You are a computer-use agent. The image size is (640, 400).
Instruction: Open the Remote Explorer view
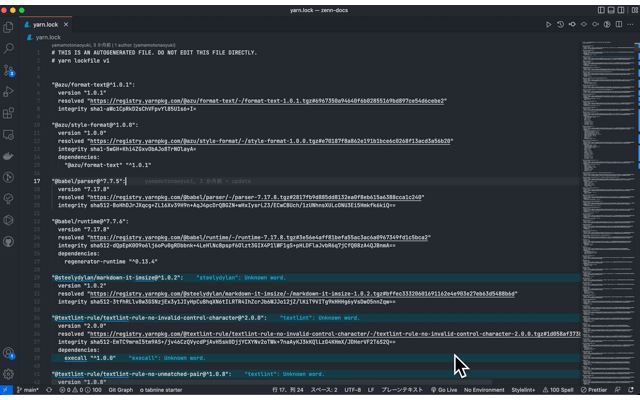click(8, 135)
